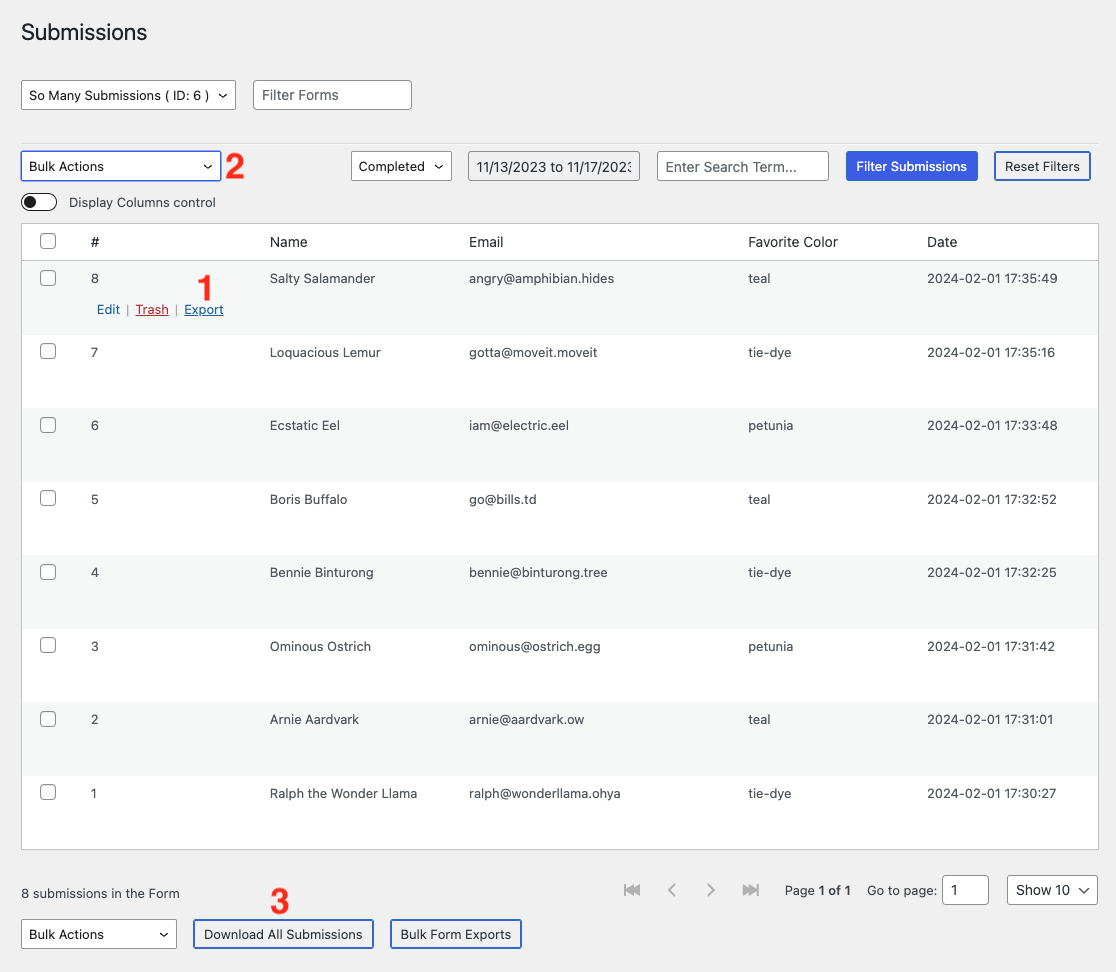Jump to the last page of submissions
Screen dimensions: 1116x972
751,890
